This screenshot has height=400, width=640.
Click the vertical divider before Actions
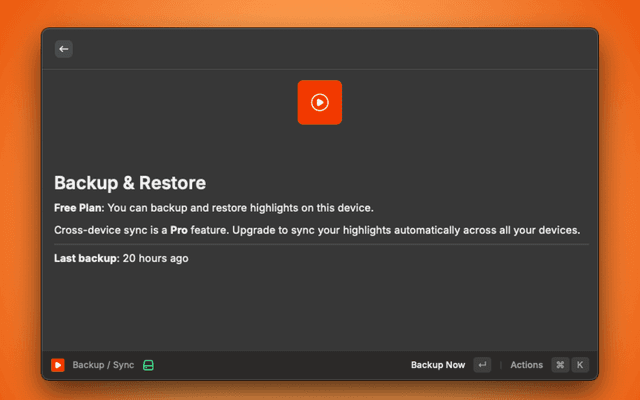point(500,365)
